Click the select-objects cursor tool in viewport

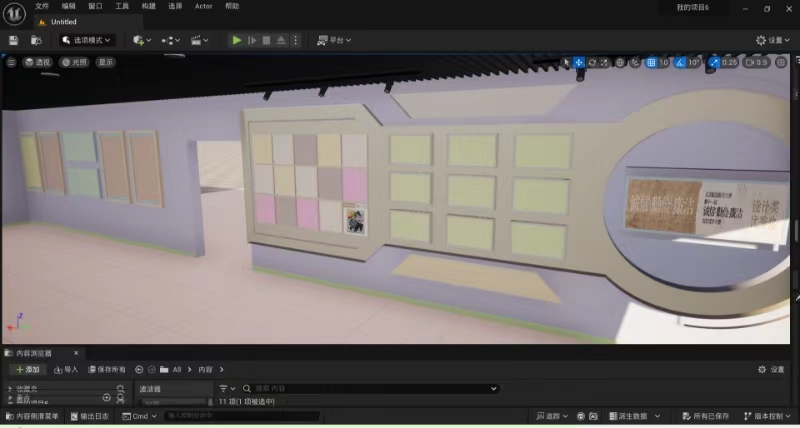[566, 63]
